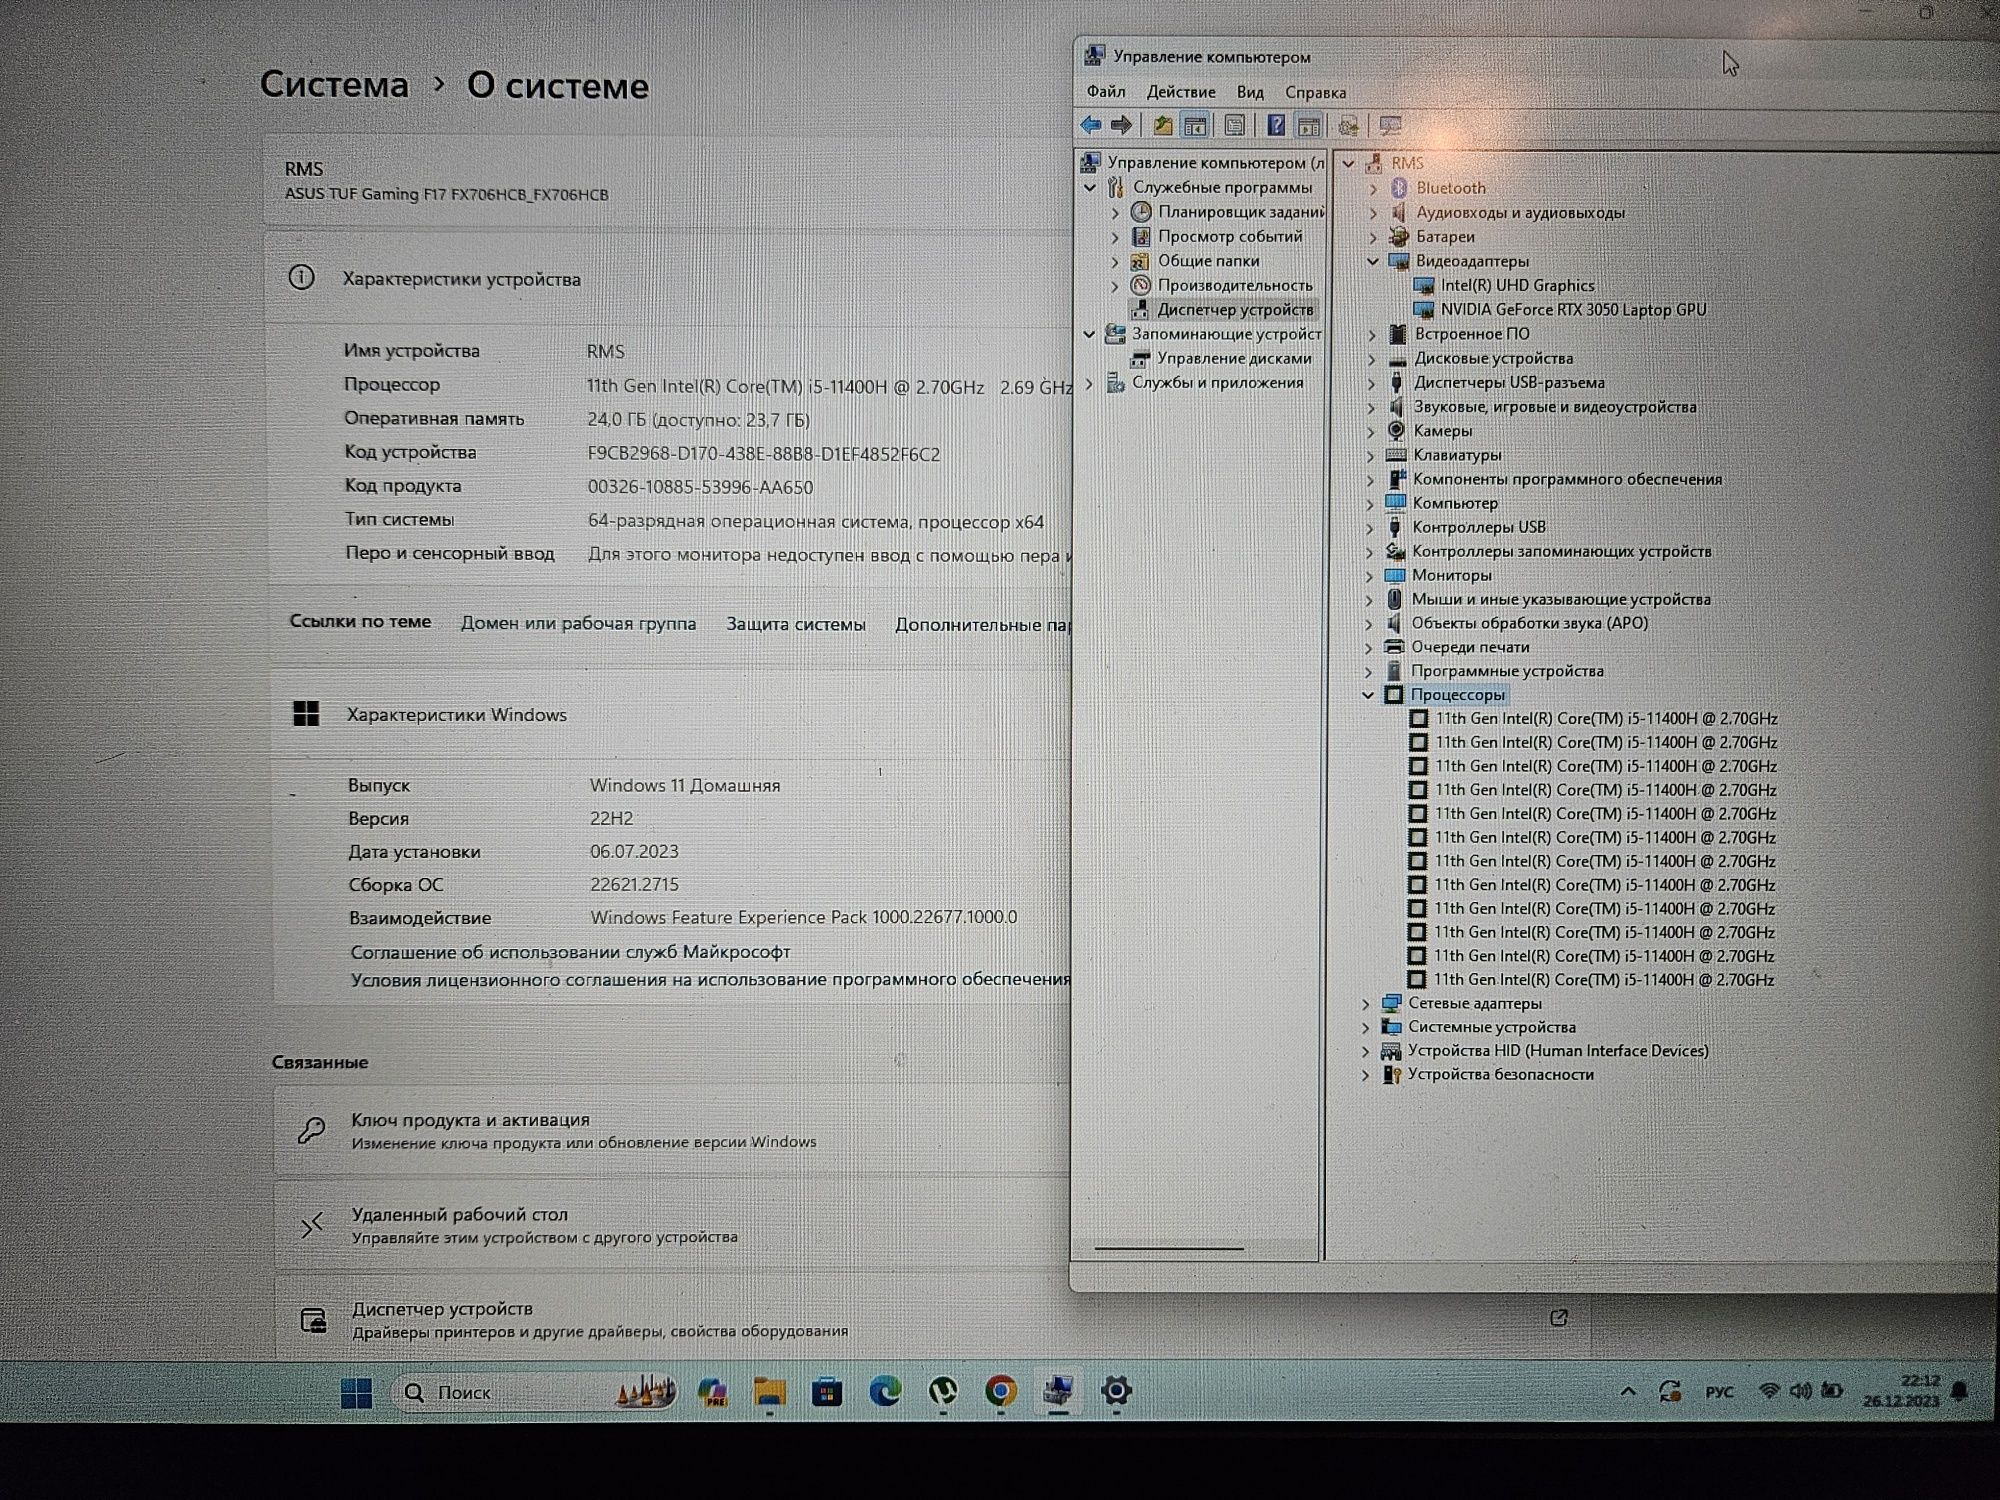Viewport: 2000px width, 1500px height.
Task: Click the Forward arrow in Computer Management toolbar
Action: tap(1121, 125)
